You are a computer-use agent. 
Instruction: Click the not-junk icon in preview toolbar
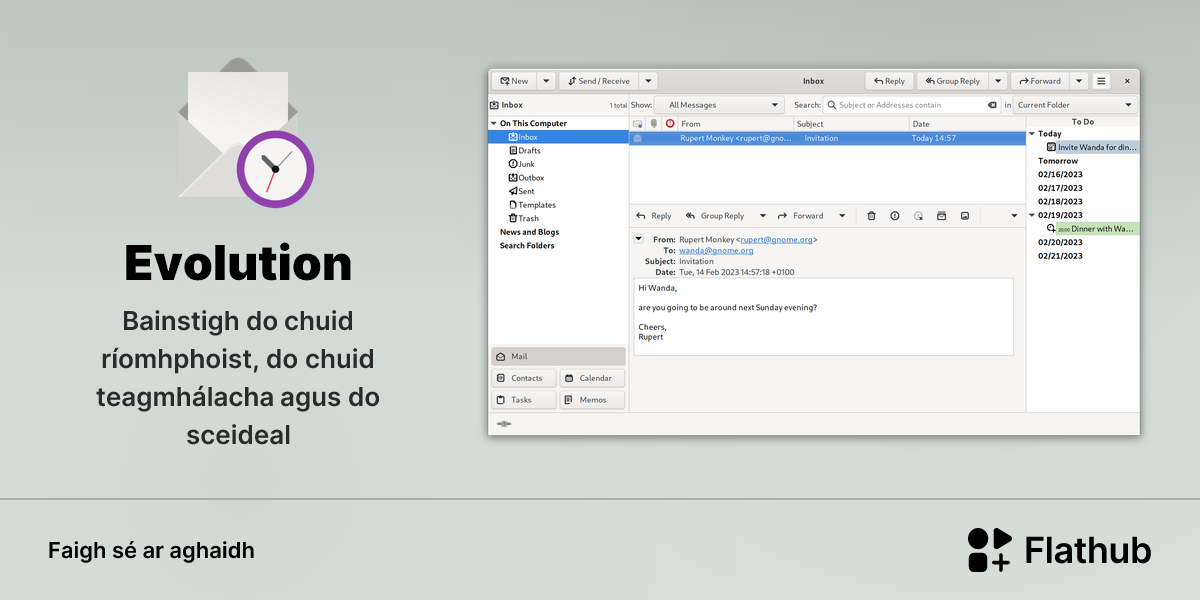(918, 216)
